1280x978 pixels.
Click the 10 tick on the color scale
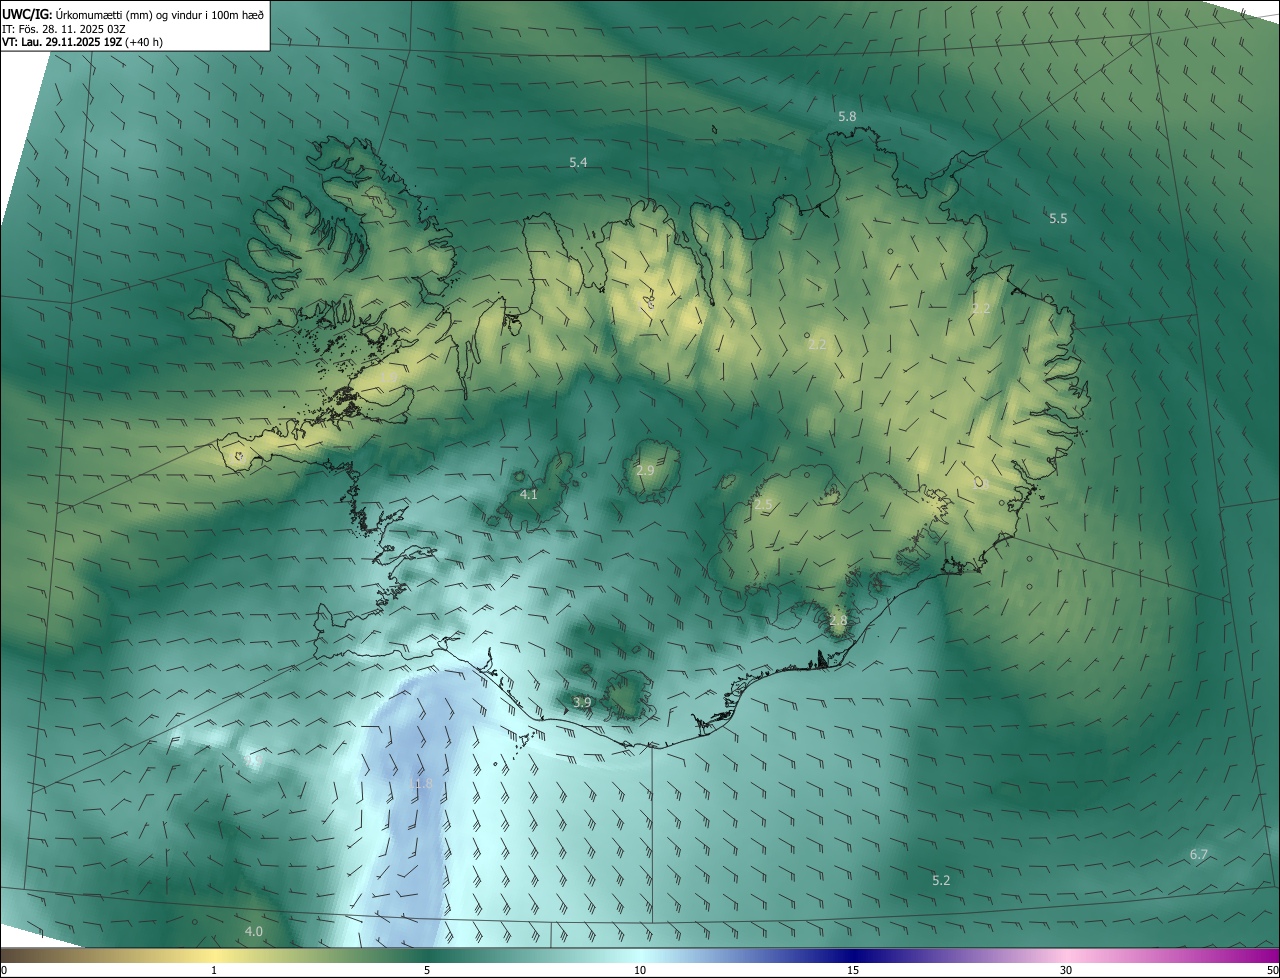(640, 970)
